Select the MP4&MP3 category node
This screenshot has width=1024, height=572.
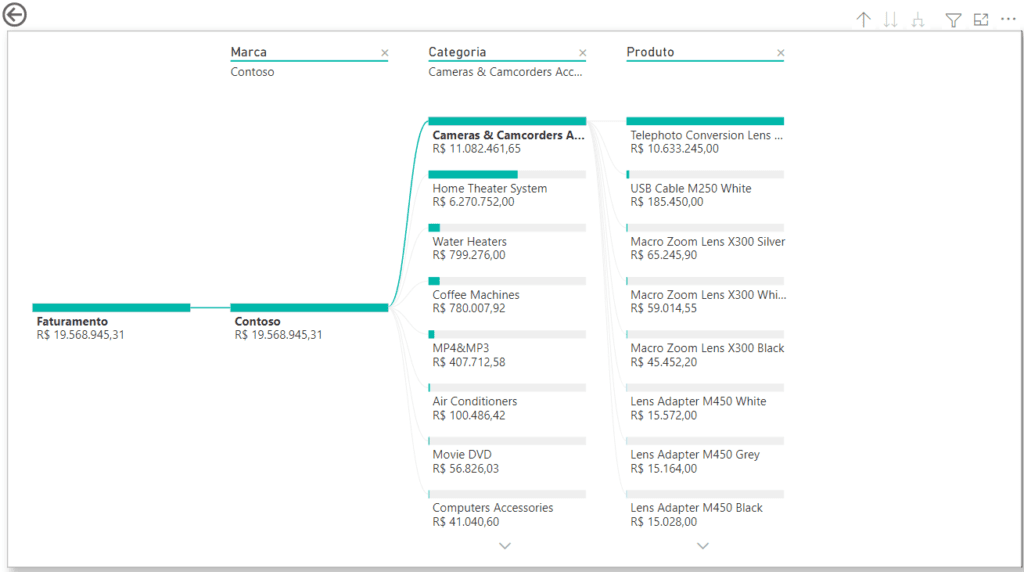tap(507, 349)
